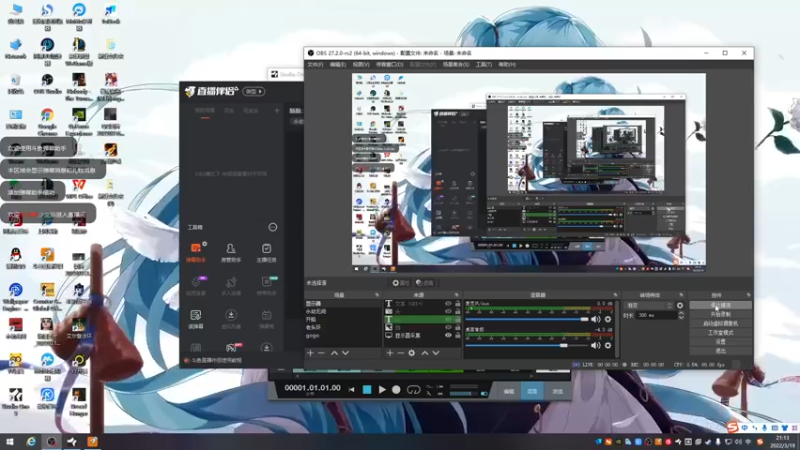Open 读弹幕 tool in 直播伴侣

pyautogui.click(x=196, y=319)
